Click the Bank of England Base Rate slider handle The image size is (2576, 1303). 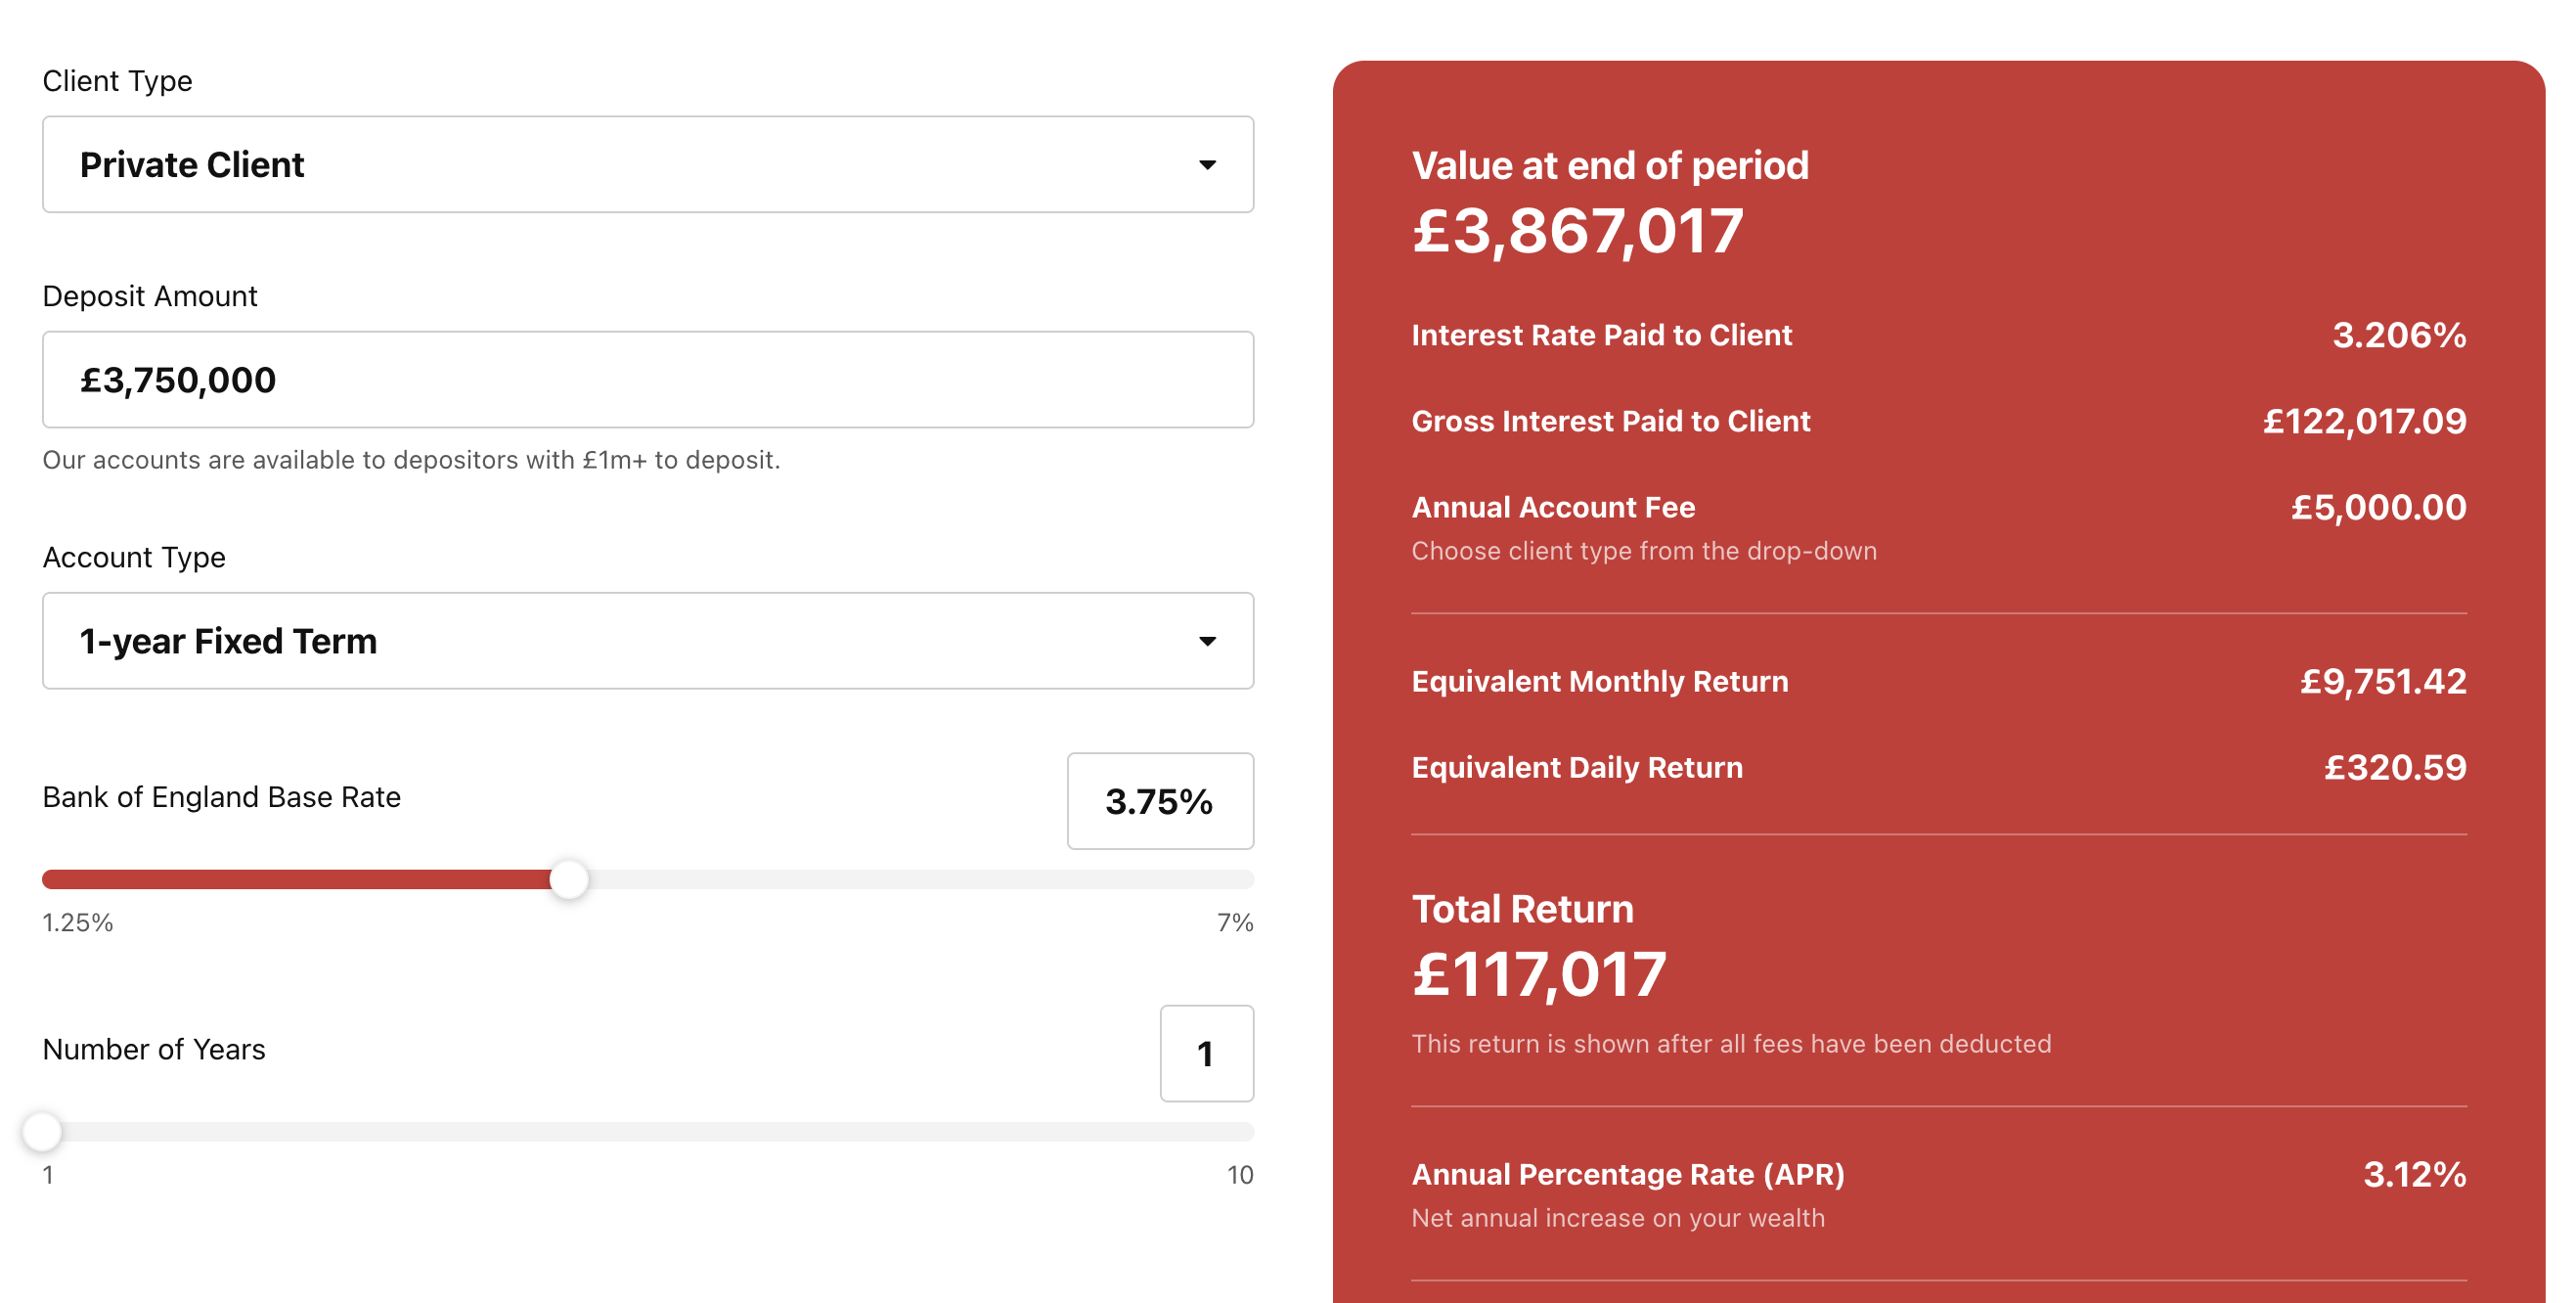point(571,879)
